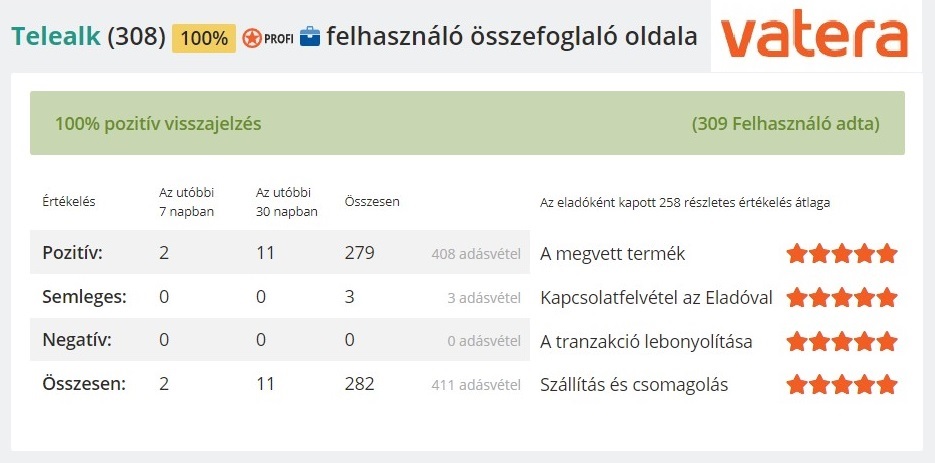The image size is (935, 463).
Task: Click the (308) rating count in header
Action: 137,37
